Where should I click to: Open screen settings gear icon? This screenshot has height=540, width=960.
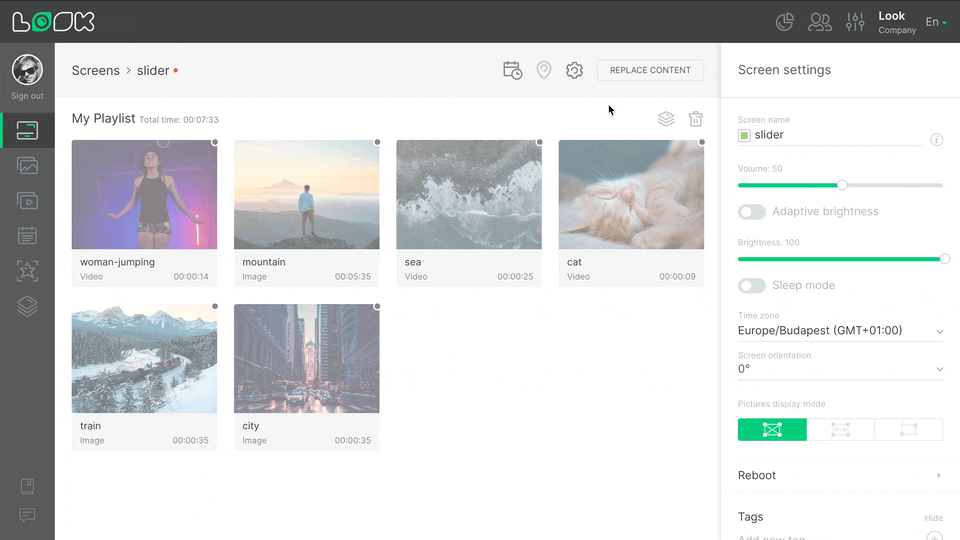574,70
